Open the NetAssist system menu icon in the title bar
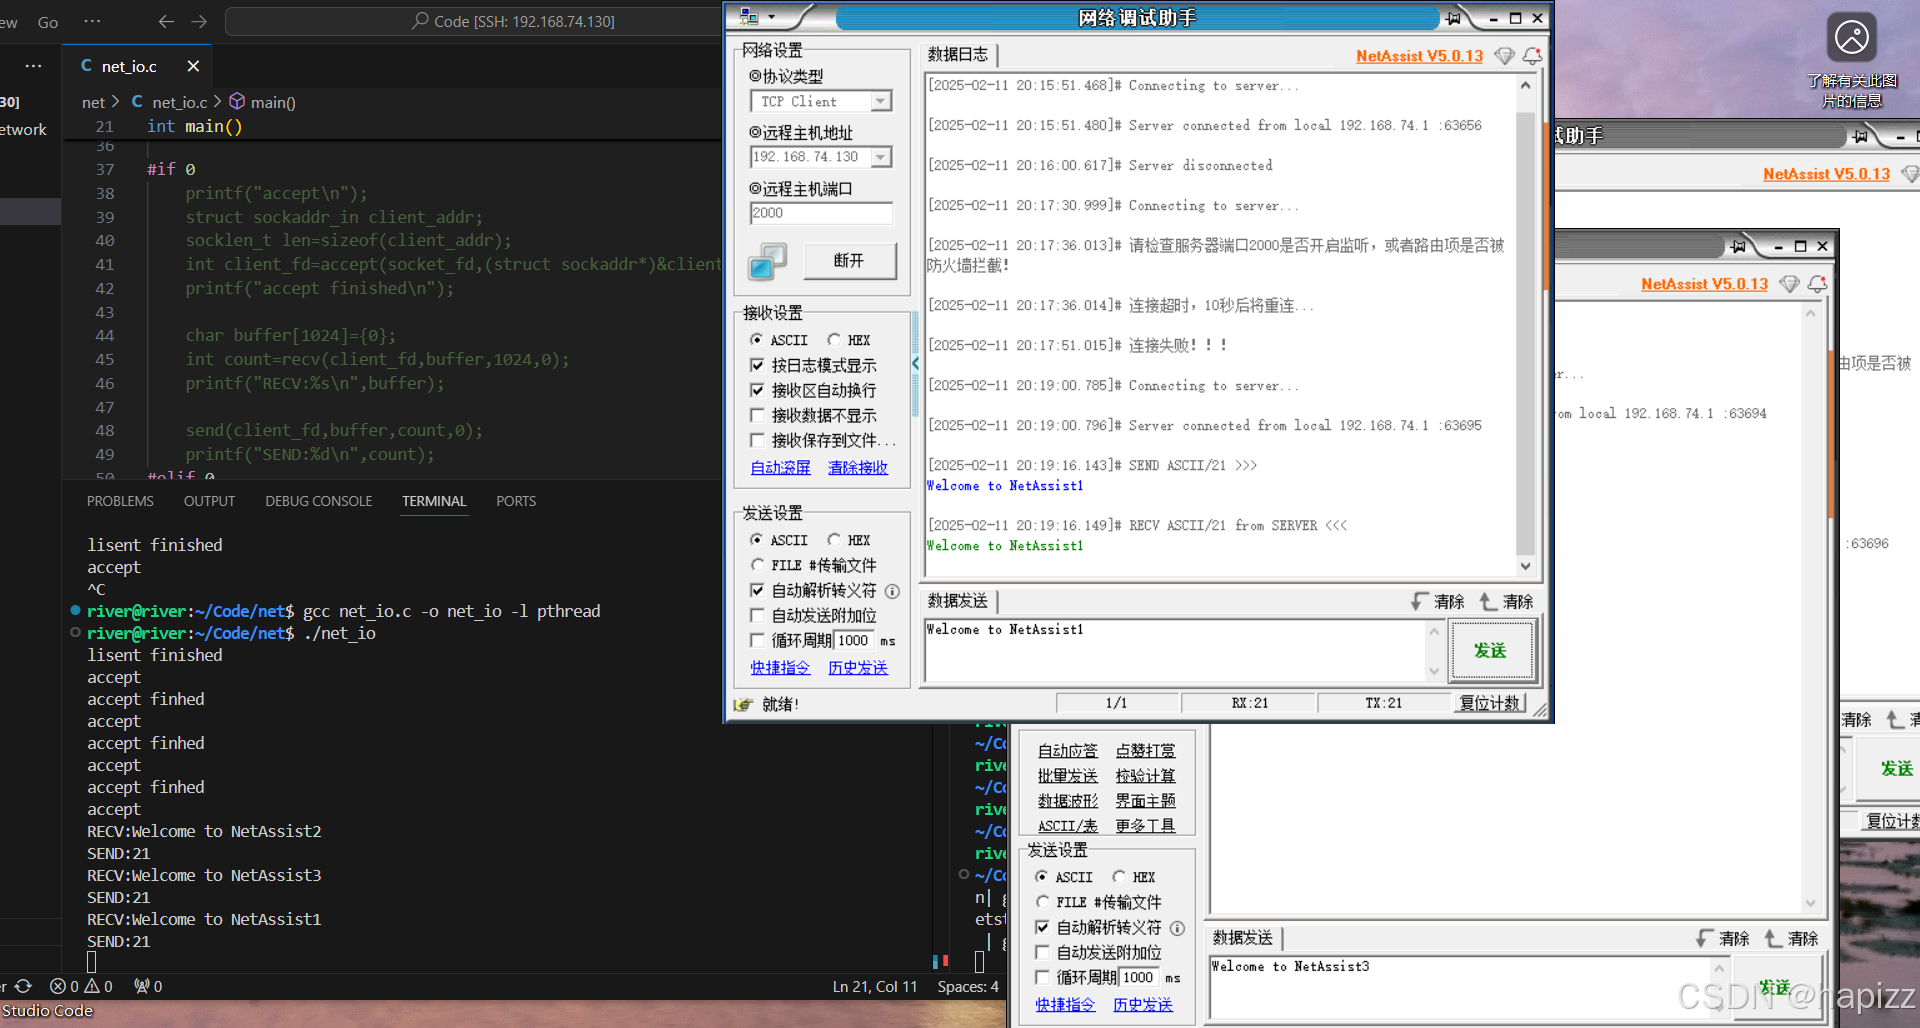This screenshot has width=1920, height=1028. pyautogui.click(x=749, y=17)
